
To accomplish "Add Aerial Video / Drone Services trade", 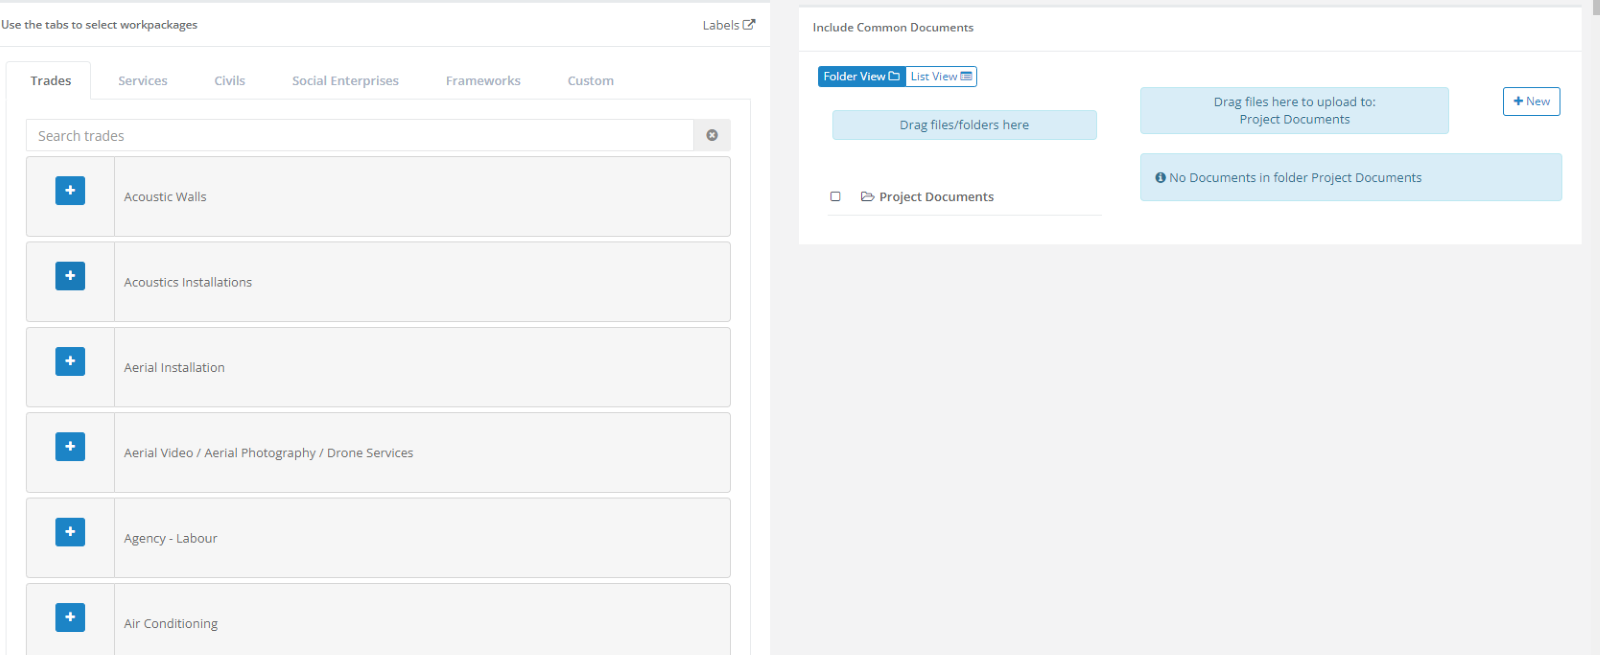I will 70,446.
